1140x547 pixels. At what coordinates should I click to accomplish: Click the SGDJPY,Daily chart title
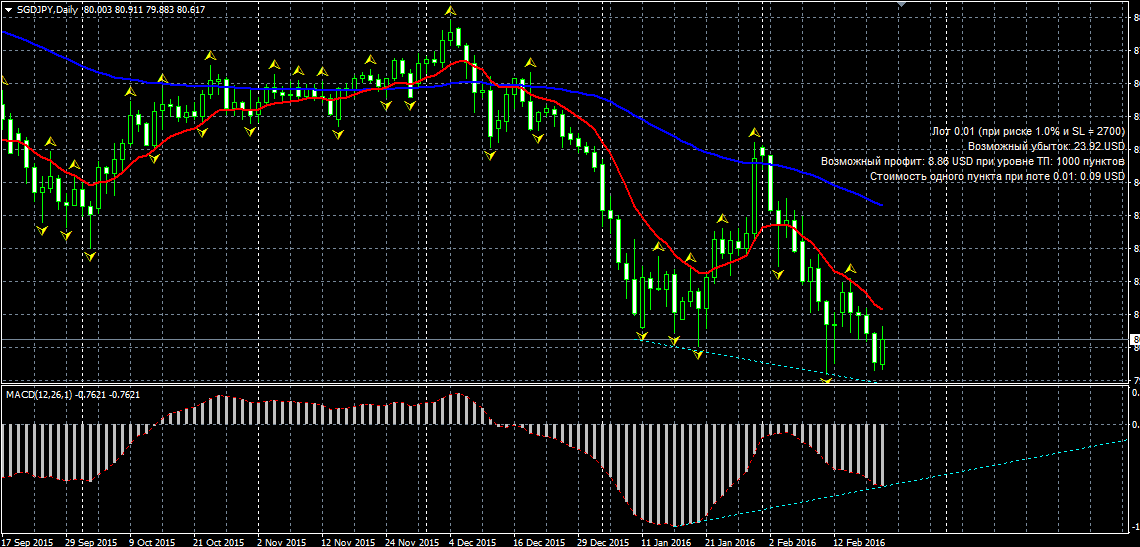[47, 7]
